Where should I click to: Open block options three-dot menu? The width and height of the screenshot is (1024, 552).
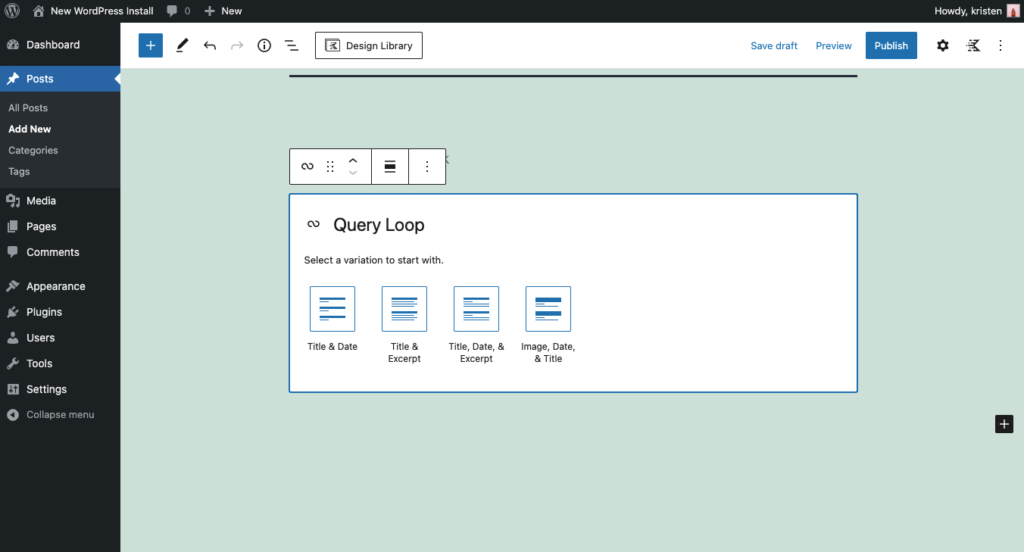tap(427, 167)
